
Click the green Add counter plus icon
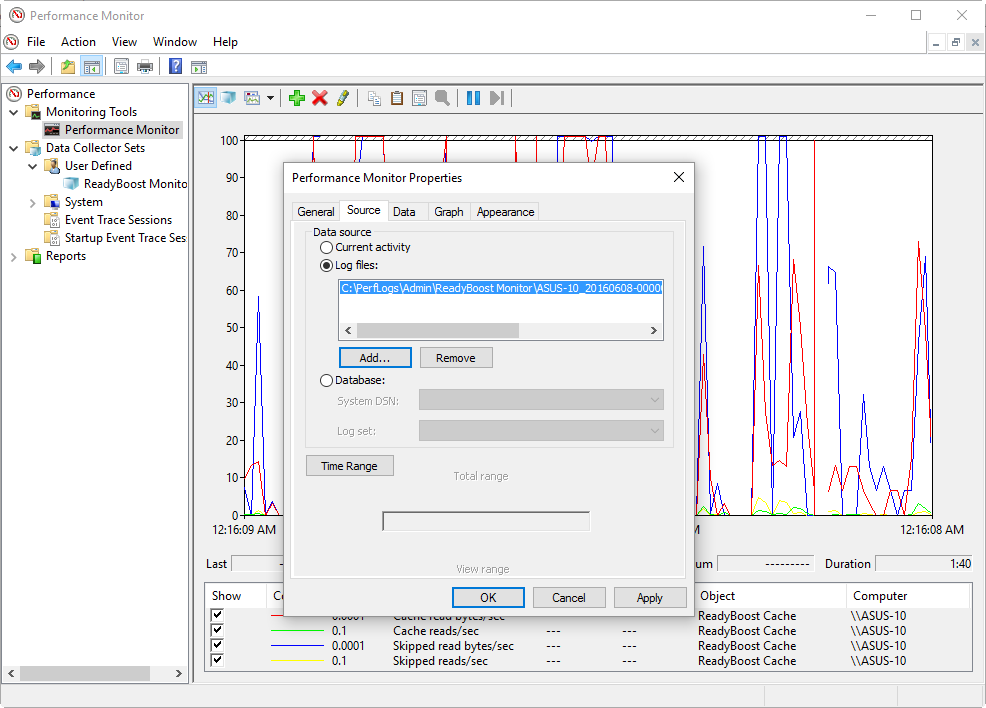pos(296,98)
